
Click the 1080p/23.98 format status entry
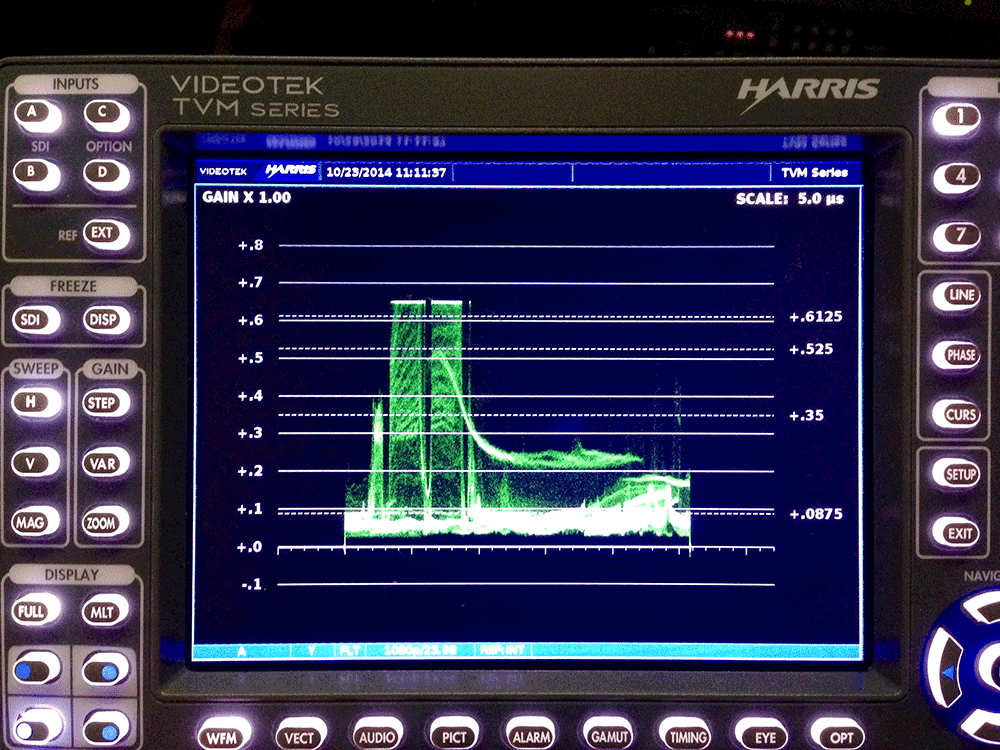tap(420, 651)
